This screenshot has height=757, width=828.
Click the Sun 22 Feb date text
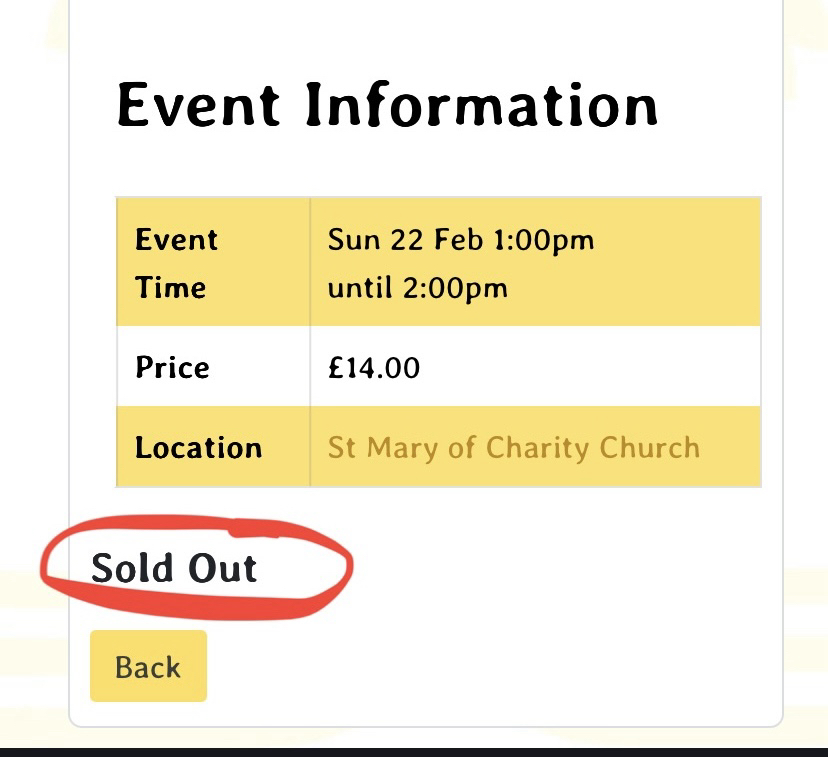point(395,240)
